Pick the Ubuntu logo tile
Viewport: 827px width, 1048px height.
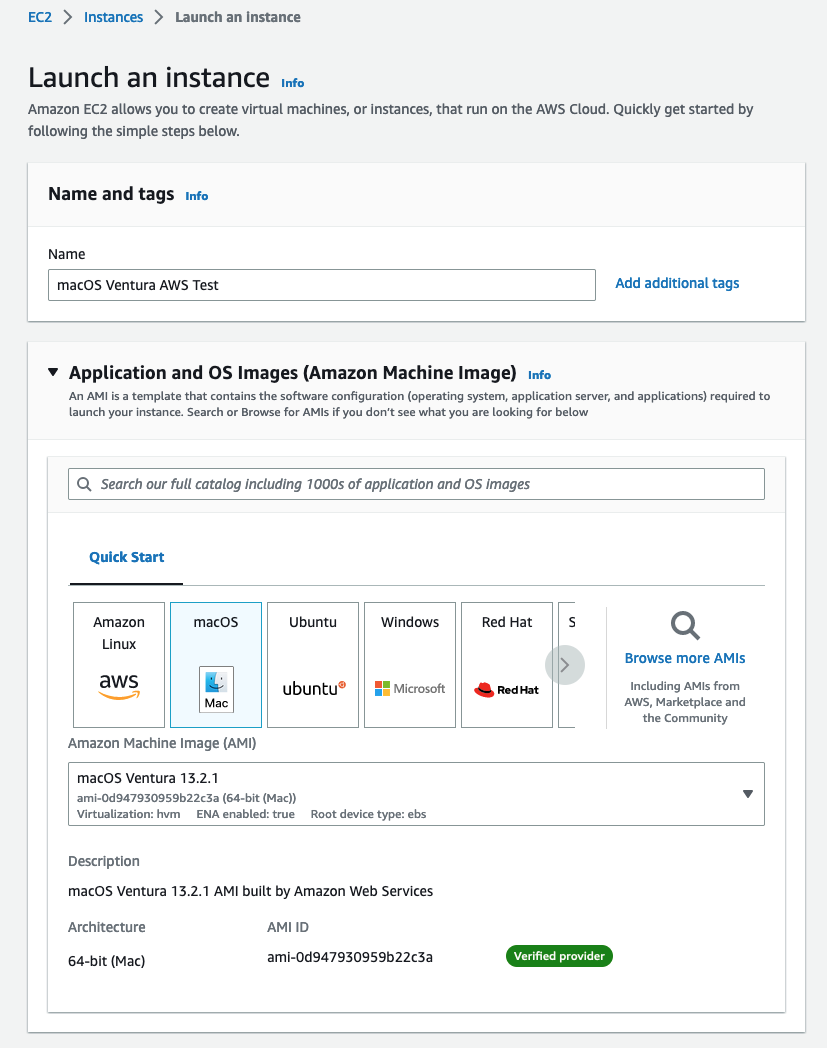(x=313, y=664)
